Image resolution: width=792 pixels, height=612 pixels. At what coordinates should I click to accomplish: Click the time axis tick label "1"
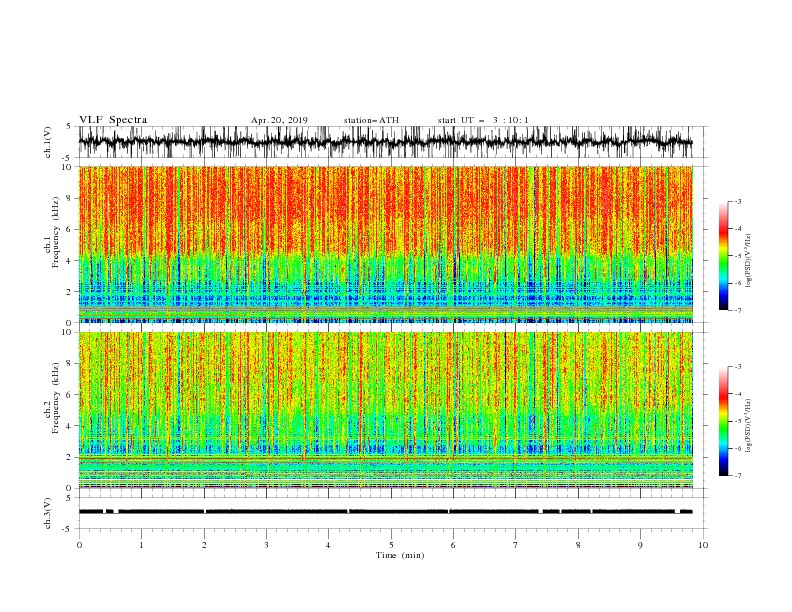[141, 545]
